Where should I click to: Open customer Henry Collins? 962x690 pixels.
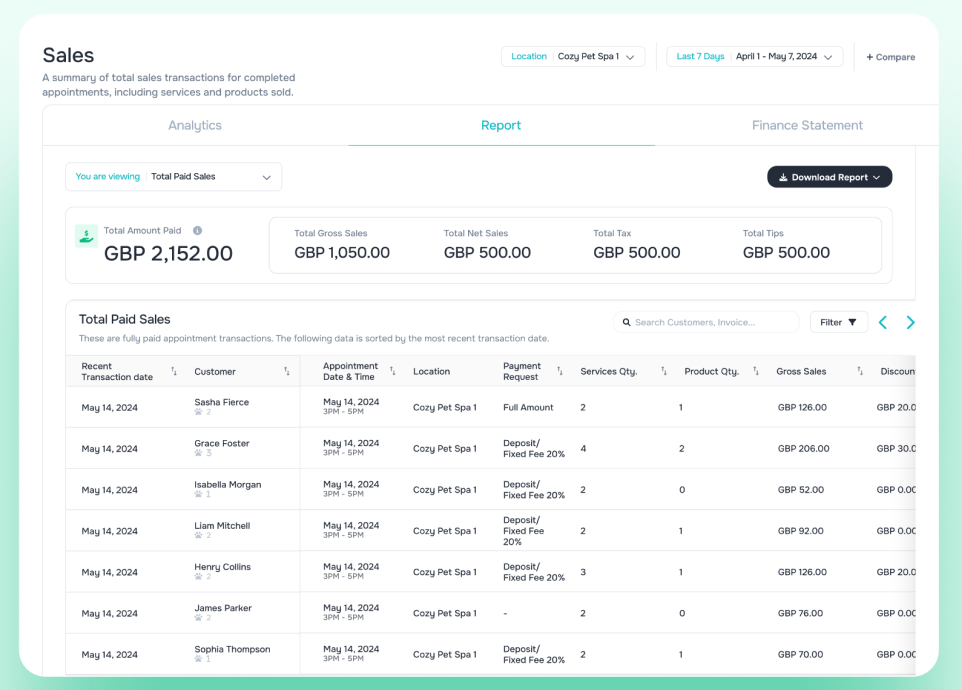222,567
